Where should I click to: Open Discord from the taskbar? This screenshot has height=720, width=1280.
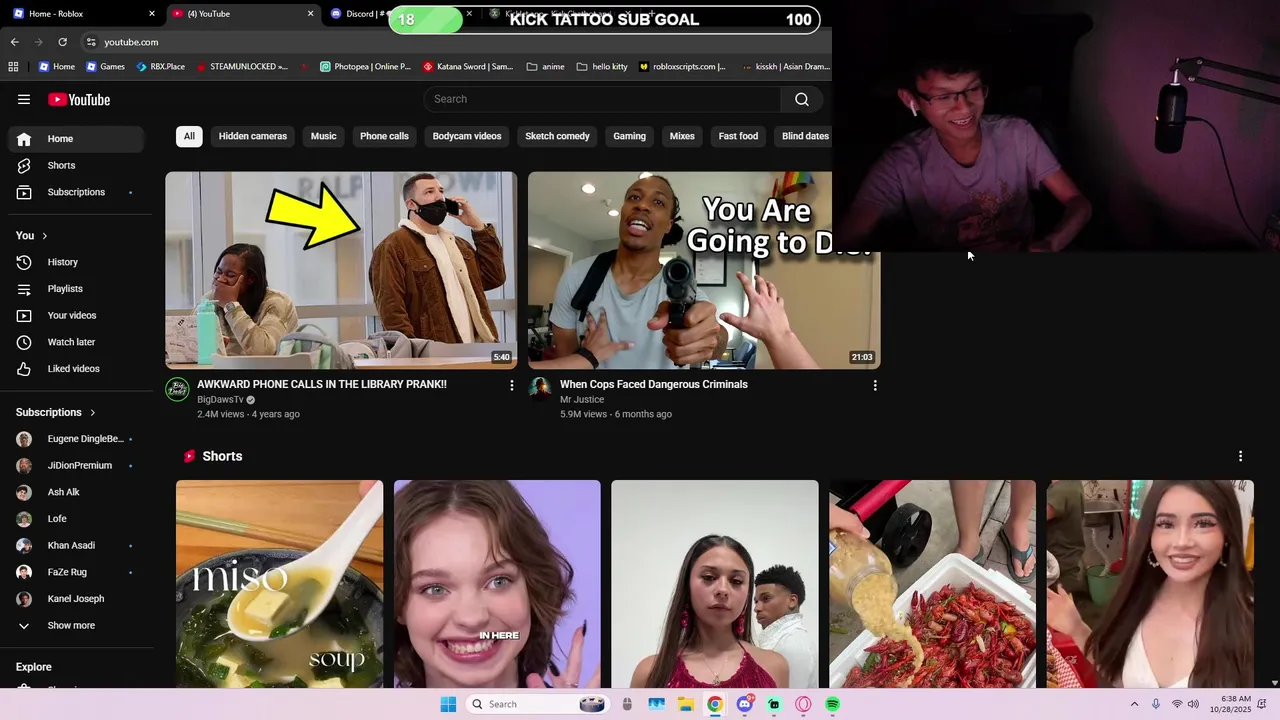tap(744, 704)
